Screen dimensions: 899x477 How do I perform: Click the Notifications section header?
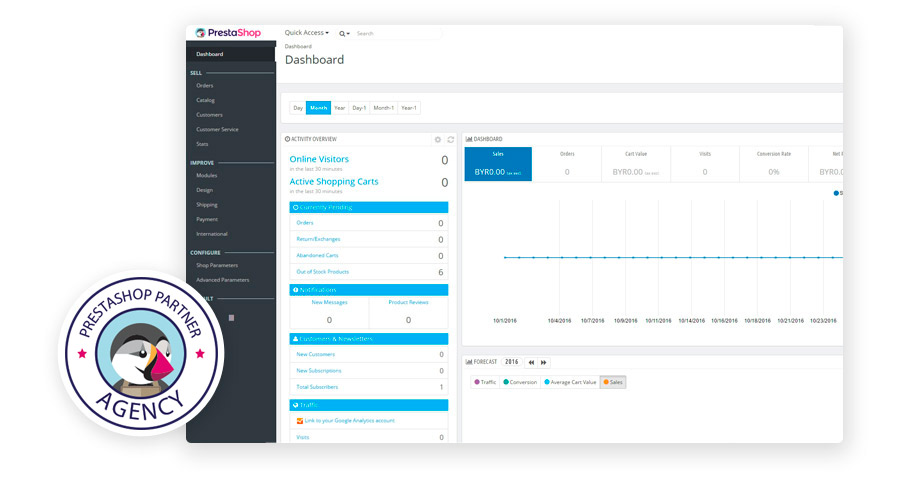click(x=369, y=290)
